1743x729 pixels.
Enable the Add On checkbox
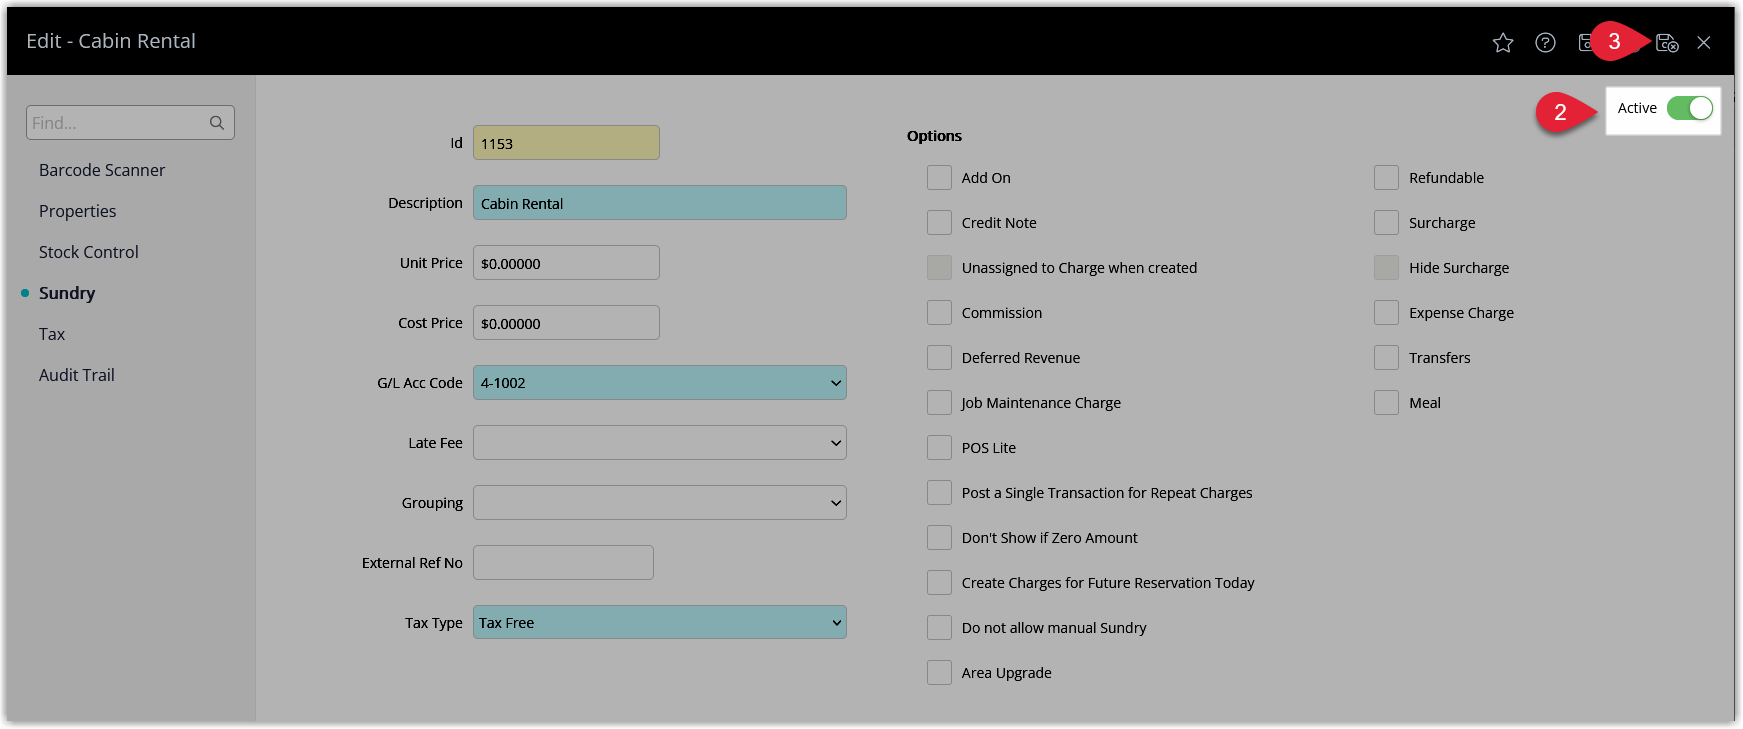point(939,178)
